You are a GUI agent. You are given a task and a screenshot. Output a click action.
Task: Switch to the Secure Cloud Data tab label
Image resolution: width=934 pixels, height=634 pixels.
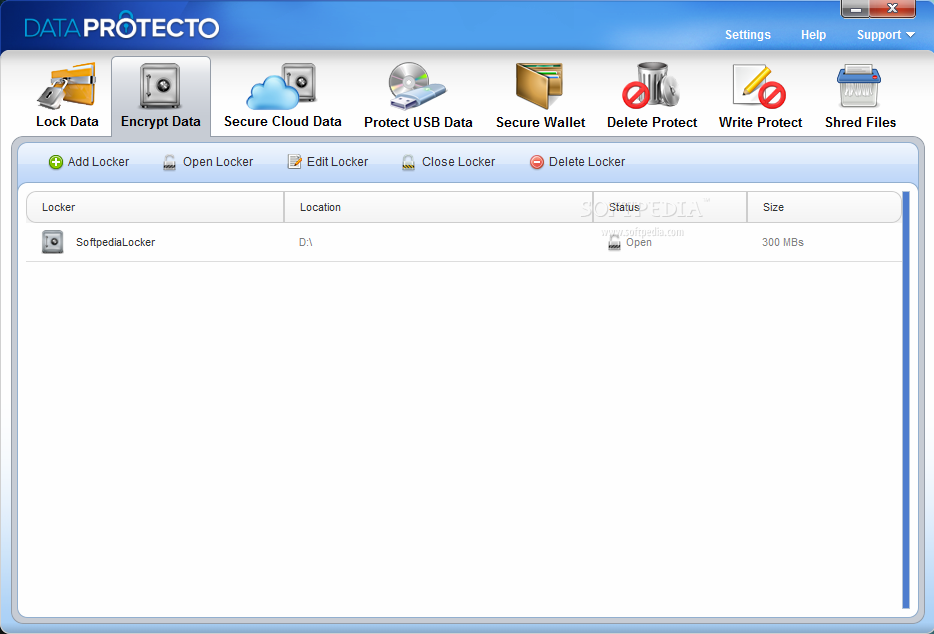(x=283, y=122)
